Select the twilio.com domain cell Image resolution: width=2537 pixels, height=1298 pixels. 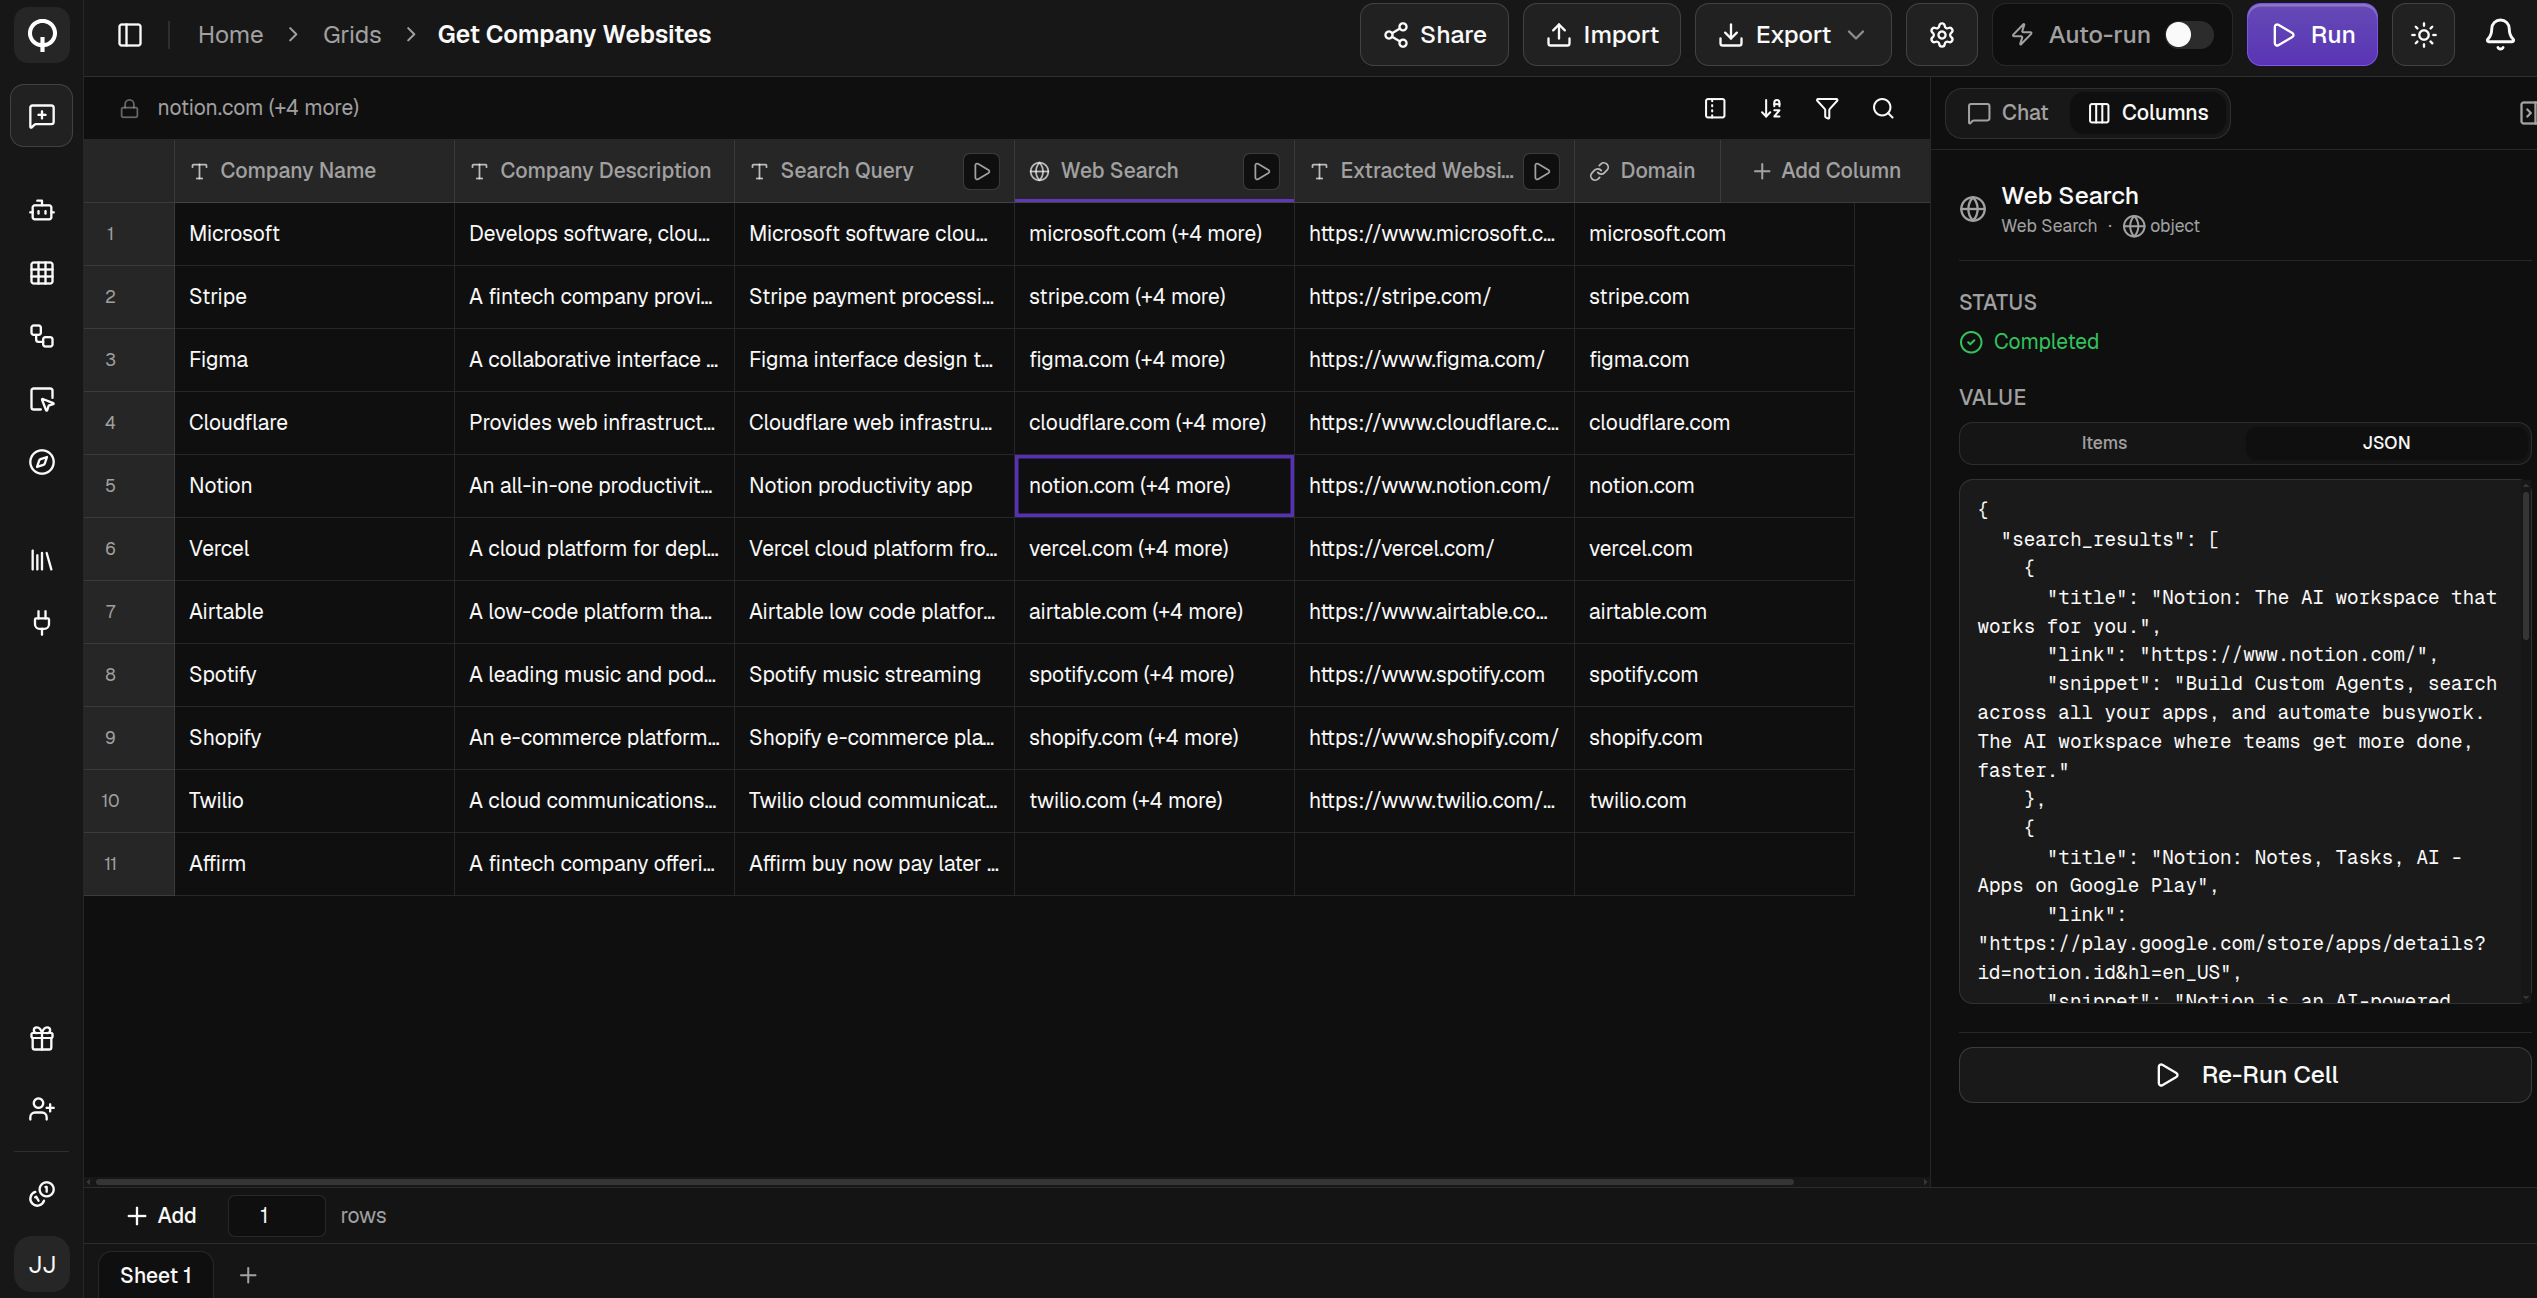pyautogui.click(x=1714, y=801)
